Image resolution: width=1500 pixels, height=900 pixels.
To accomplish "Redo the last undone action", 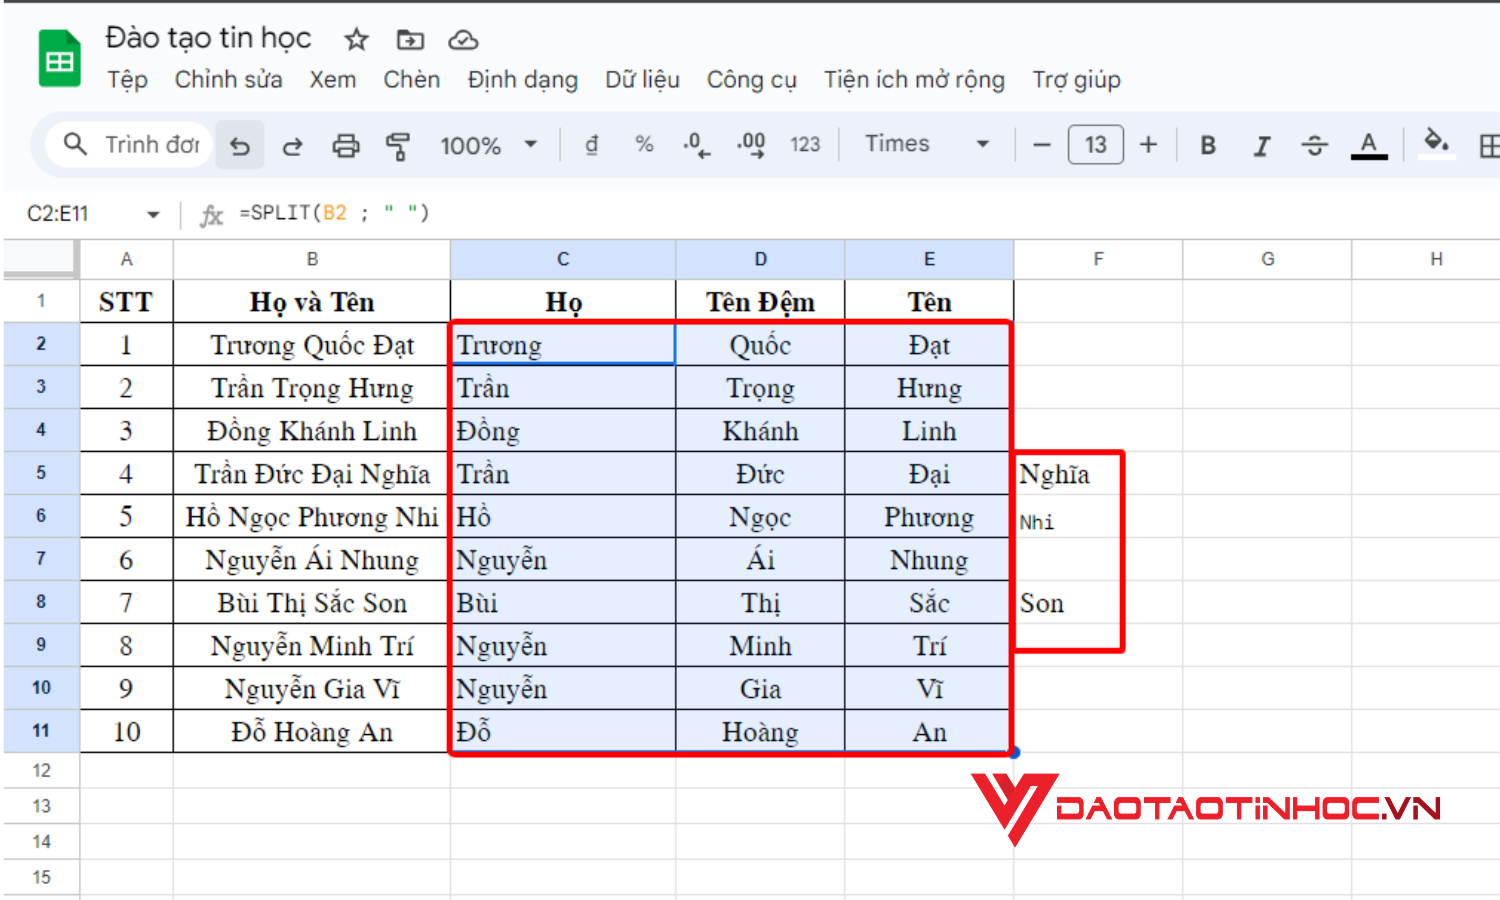I will pos(292,146).
